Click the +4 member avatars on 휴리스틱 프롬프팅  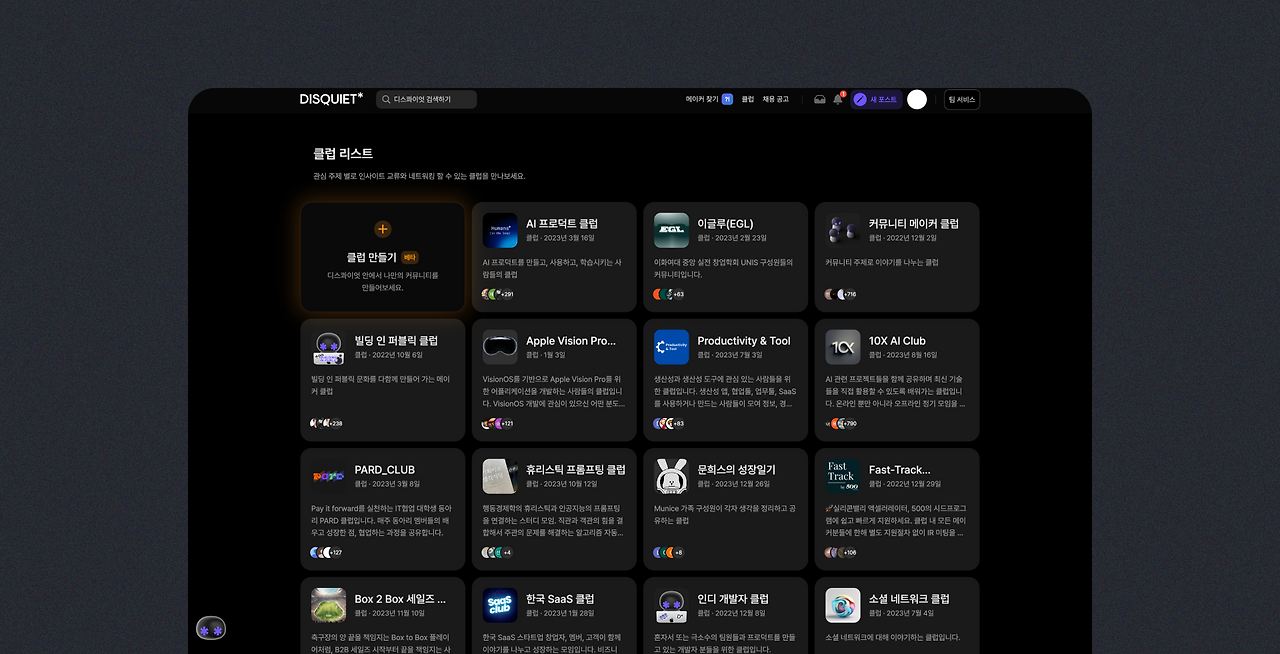(x=497, y=552)
